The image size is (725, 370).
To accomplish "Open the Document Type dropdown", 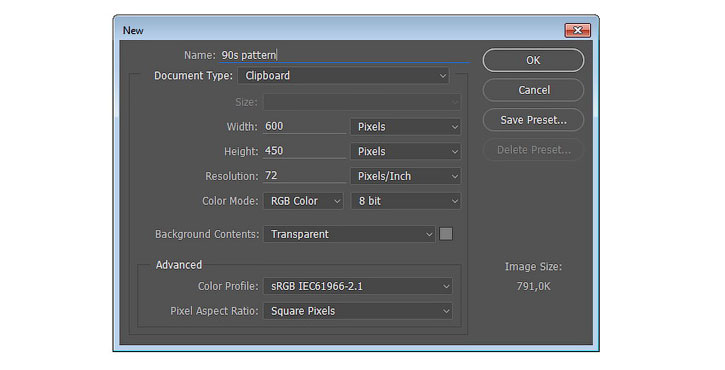I will 344,76.
